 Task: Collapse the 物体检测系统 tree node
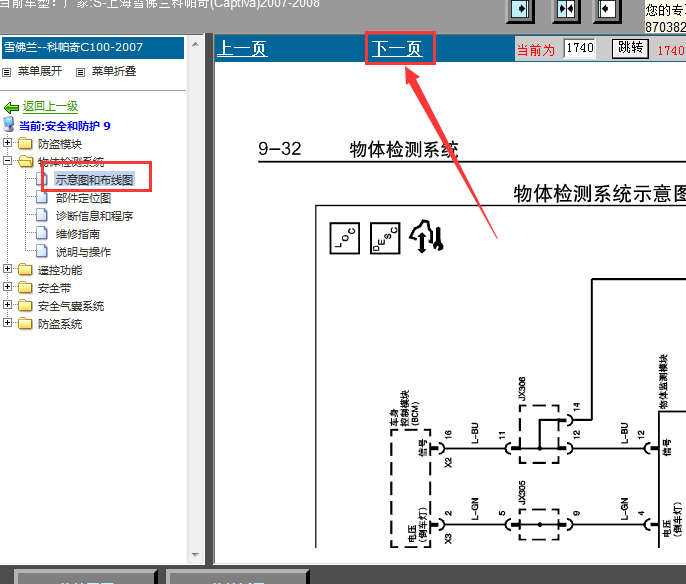(7, 161)
